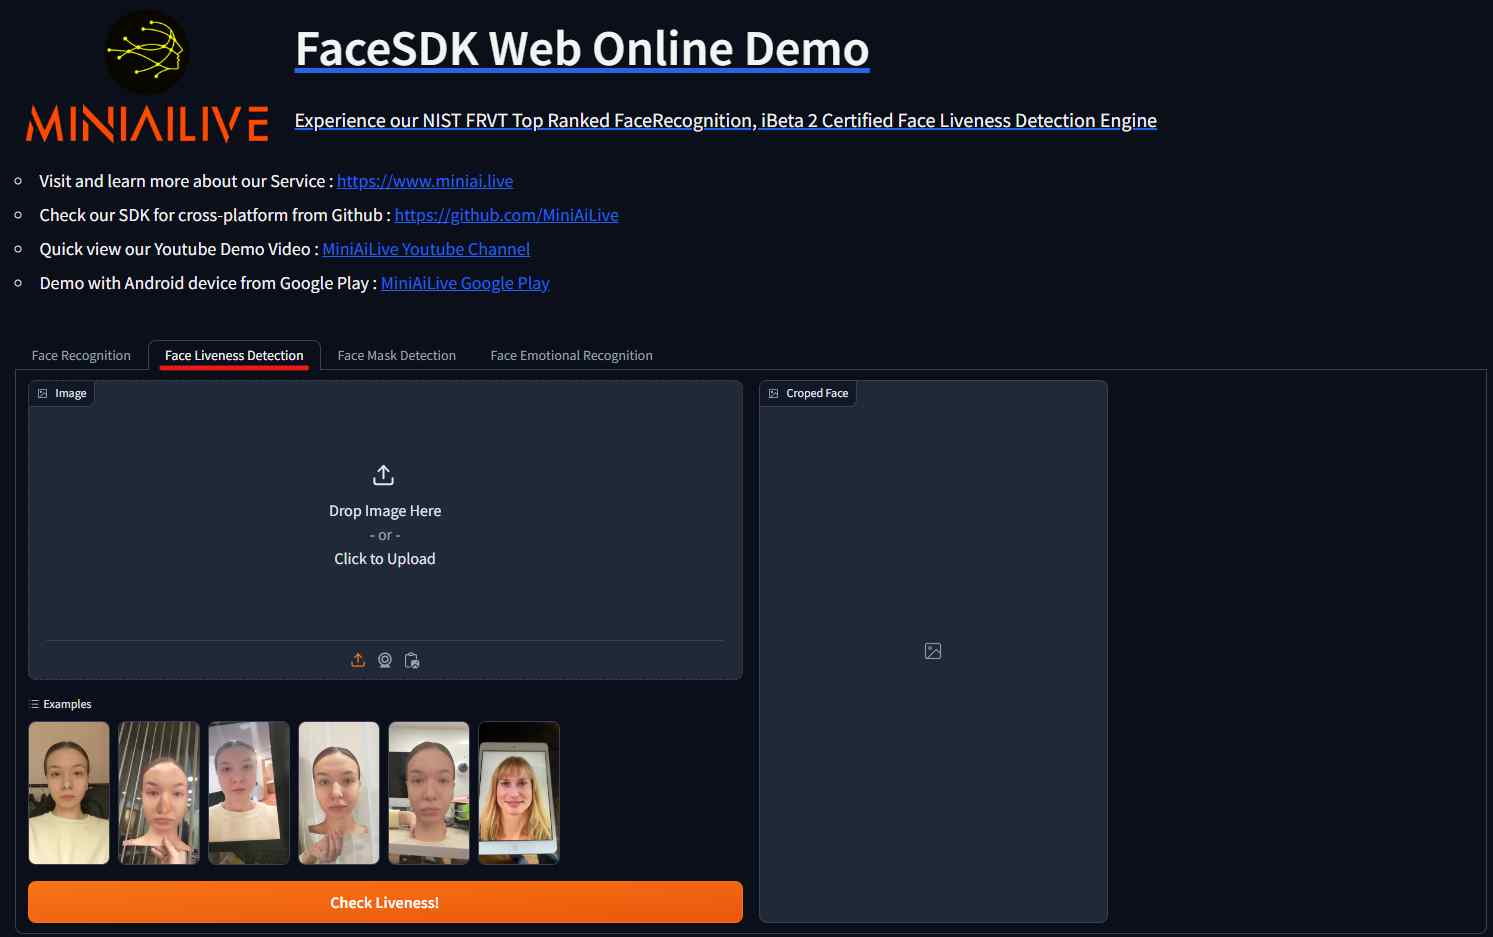
Task: Click the FaceSDK Web Online Demo heading link
Action: point(582,49)
